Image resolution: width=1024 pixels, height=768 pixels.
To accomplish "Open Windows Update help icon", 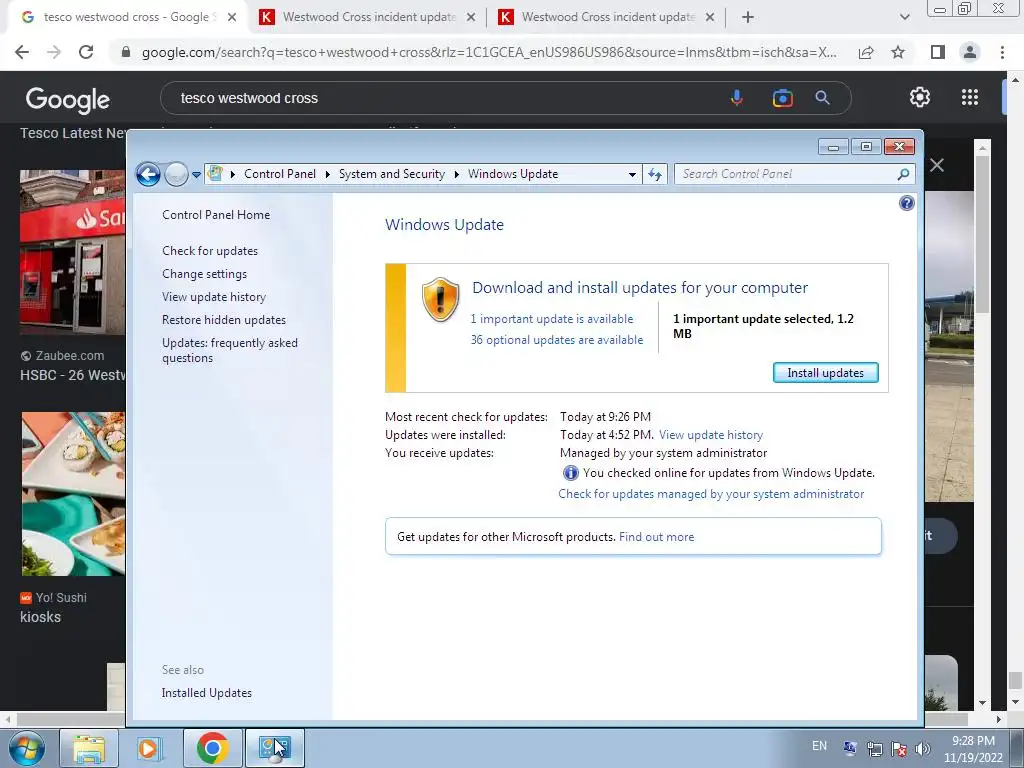I will tap(906, 203).
